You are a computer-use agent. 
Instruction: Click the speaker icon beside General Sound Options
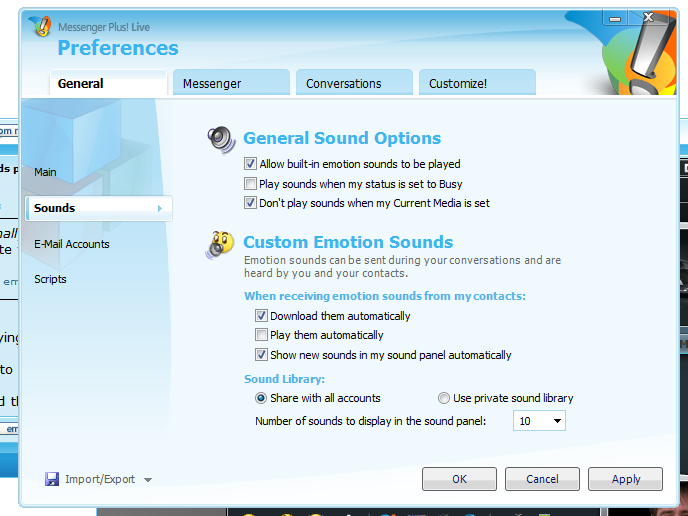pos(222,139)
